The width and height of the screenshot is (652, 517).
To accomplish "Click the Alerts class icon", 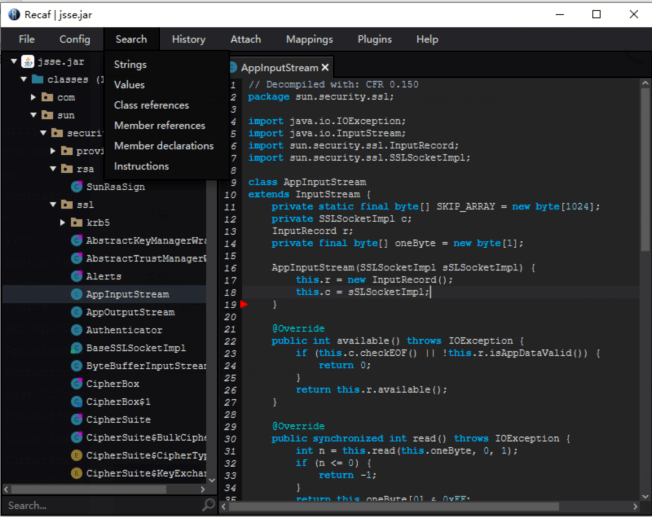I will pos(76,276).
